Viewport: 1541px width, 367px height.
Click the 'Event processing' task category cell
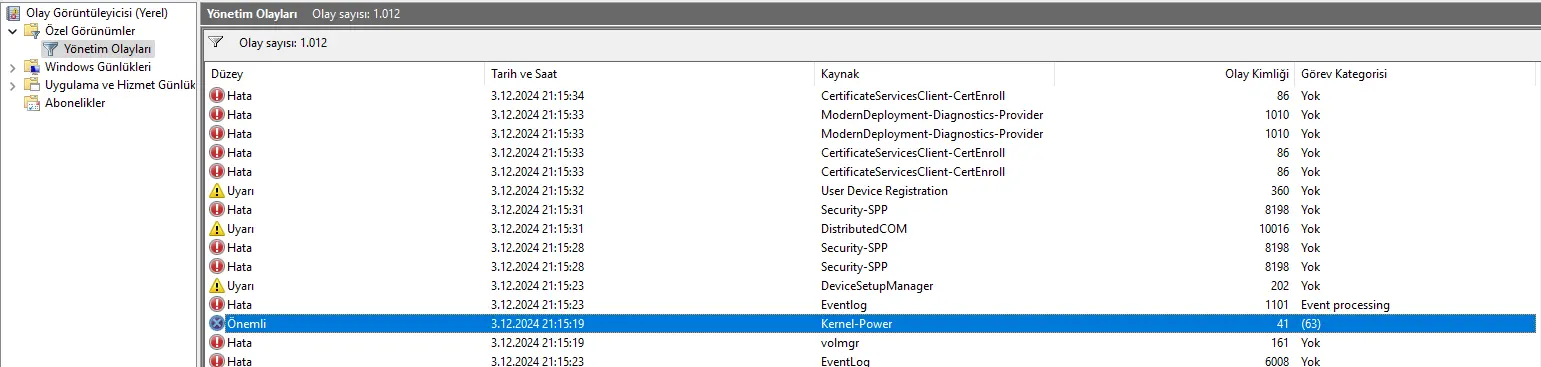[1345, 305]
